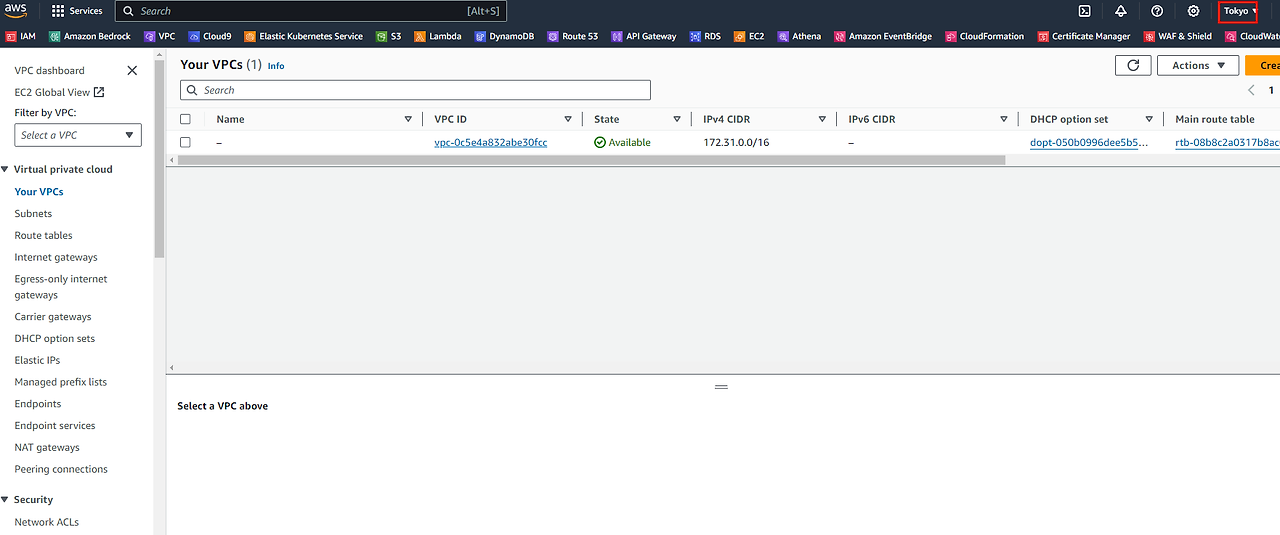Viewport: 1280px width, 535px height.
Task: Sort by DHCP option set column arrow
Action: tap(1149, 119)
